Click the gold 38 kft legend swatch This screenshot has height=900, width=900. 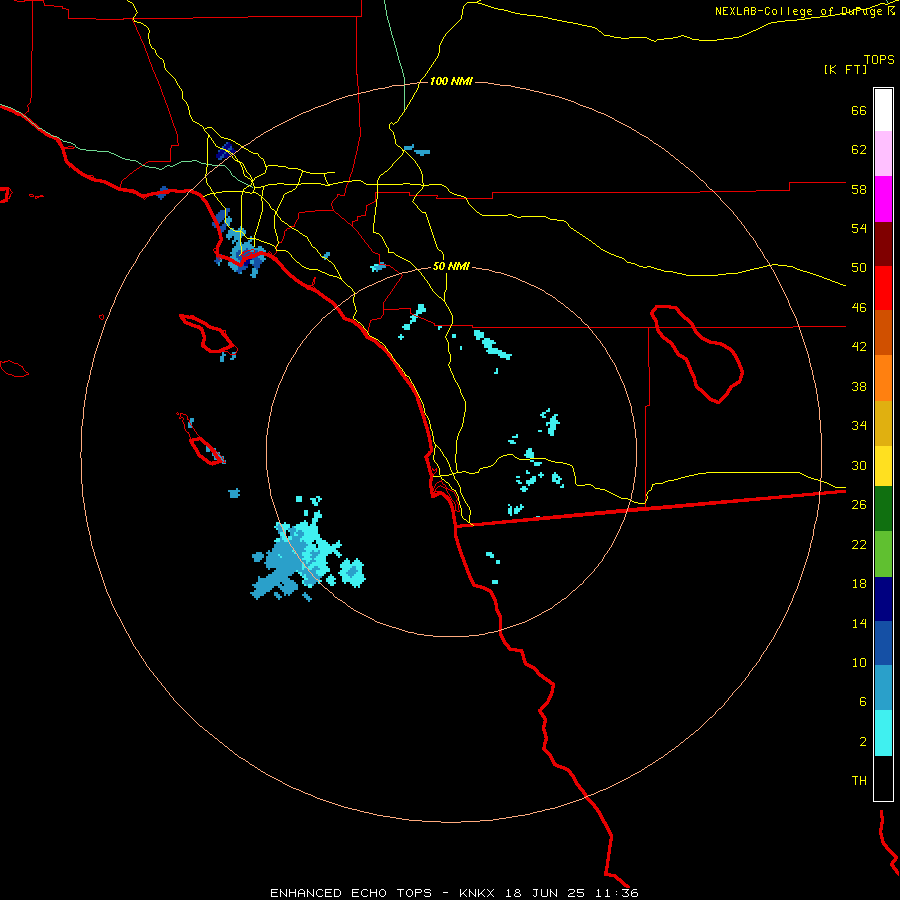click(883, 423)
